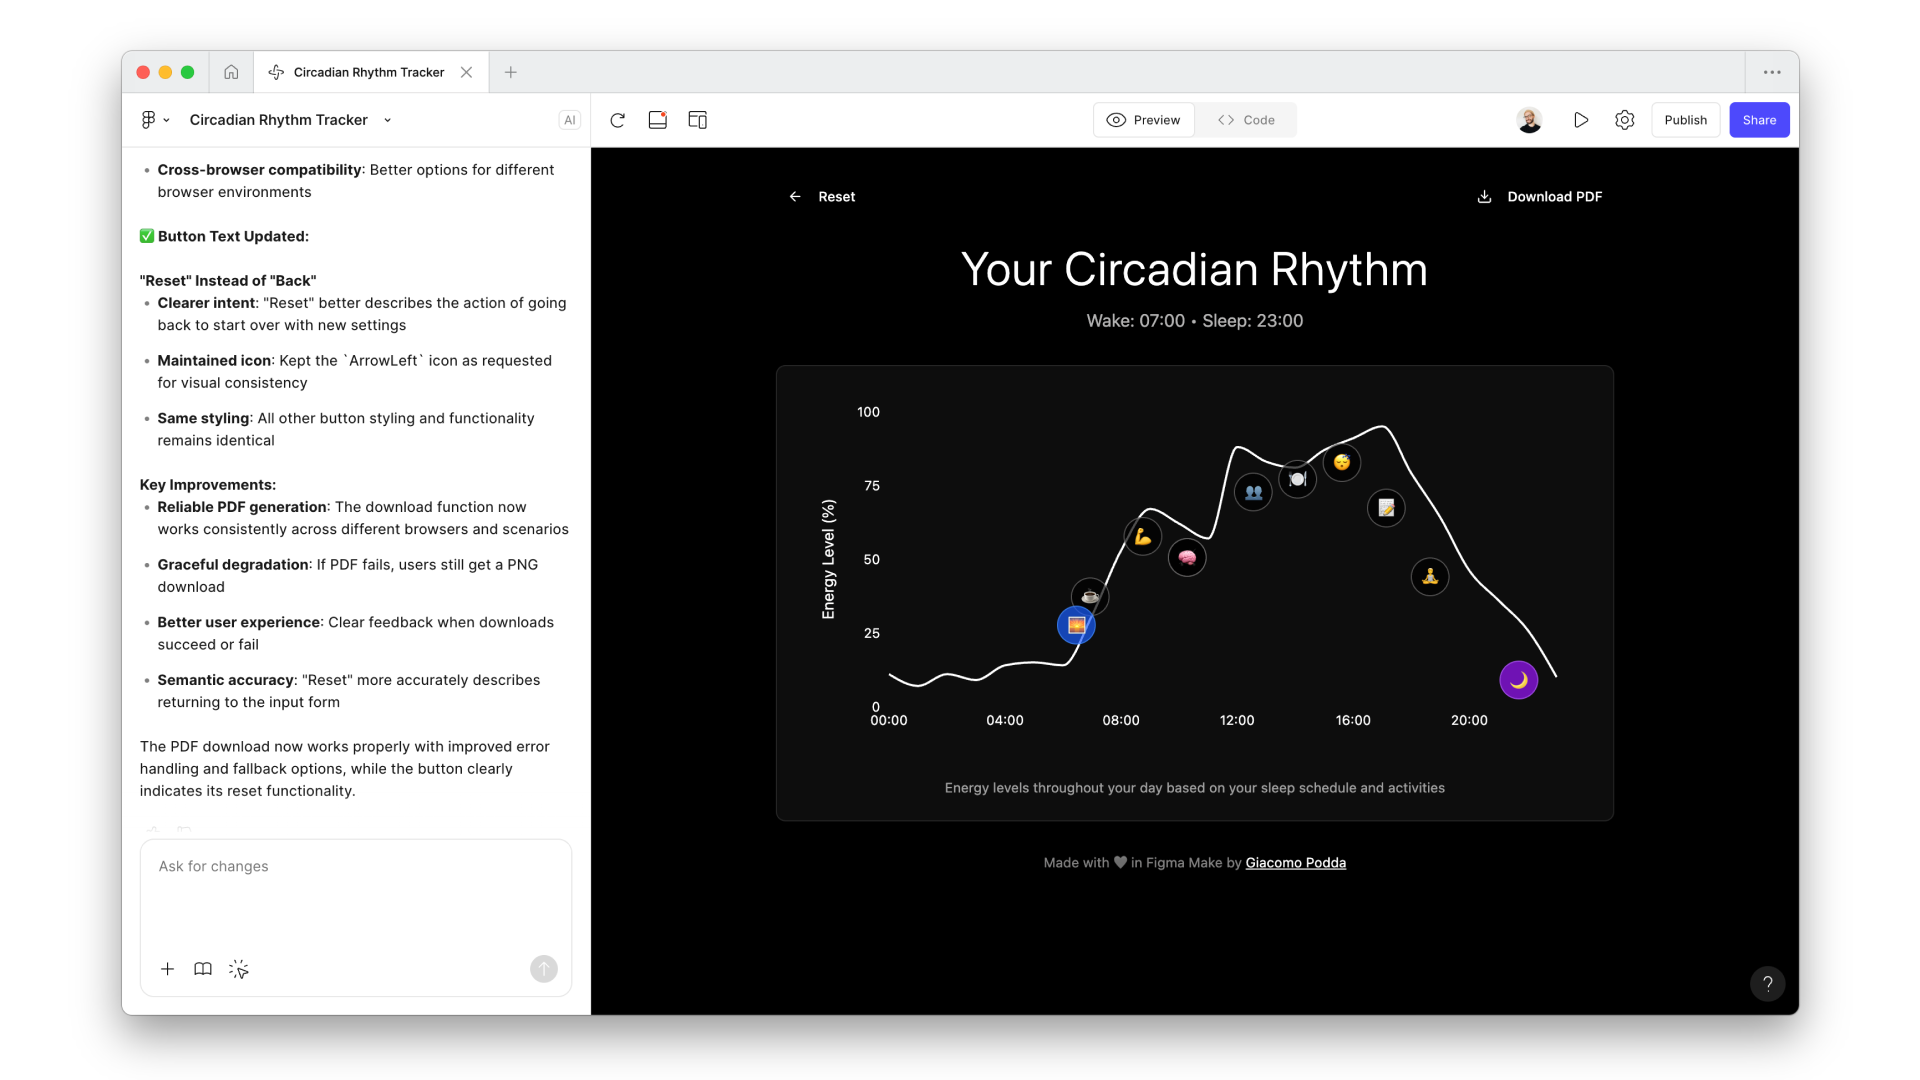
Task: Click the help question mark button
Action: [x=1767, y=983]
